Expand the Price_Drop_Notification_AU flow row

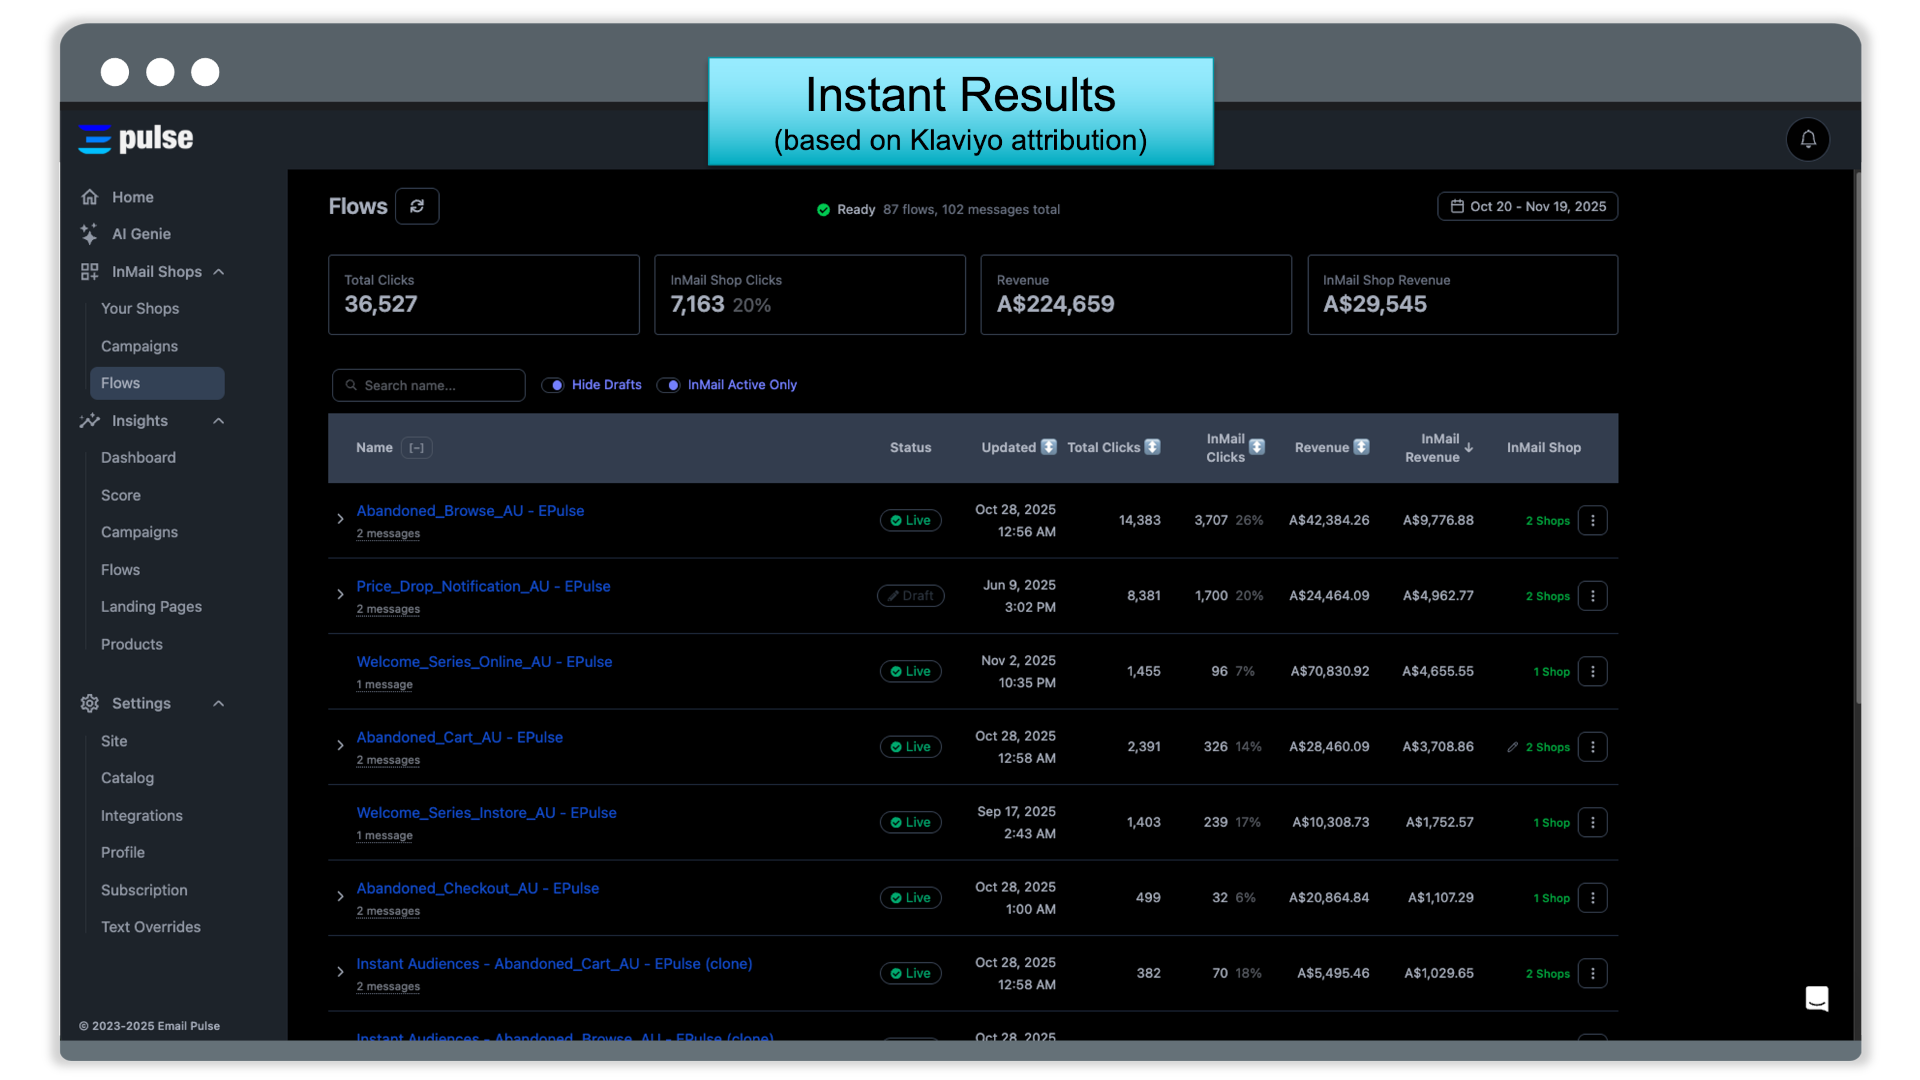coord(340,594)
